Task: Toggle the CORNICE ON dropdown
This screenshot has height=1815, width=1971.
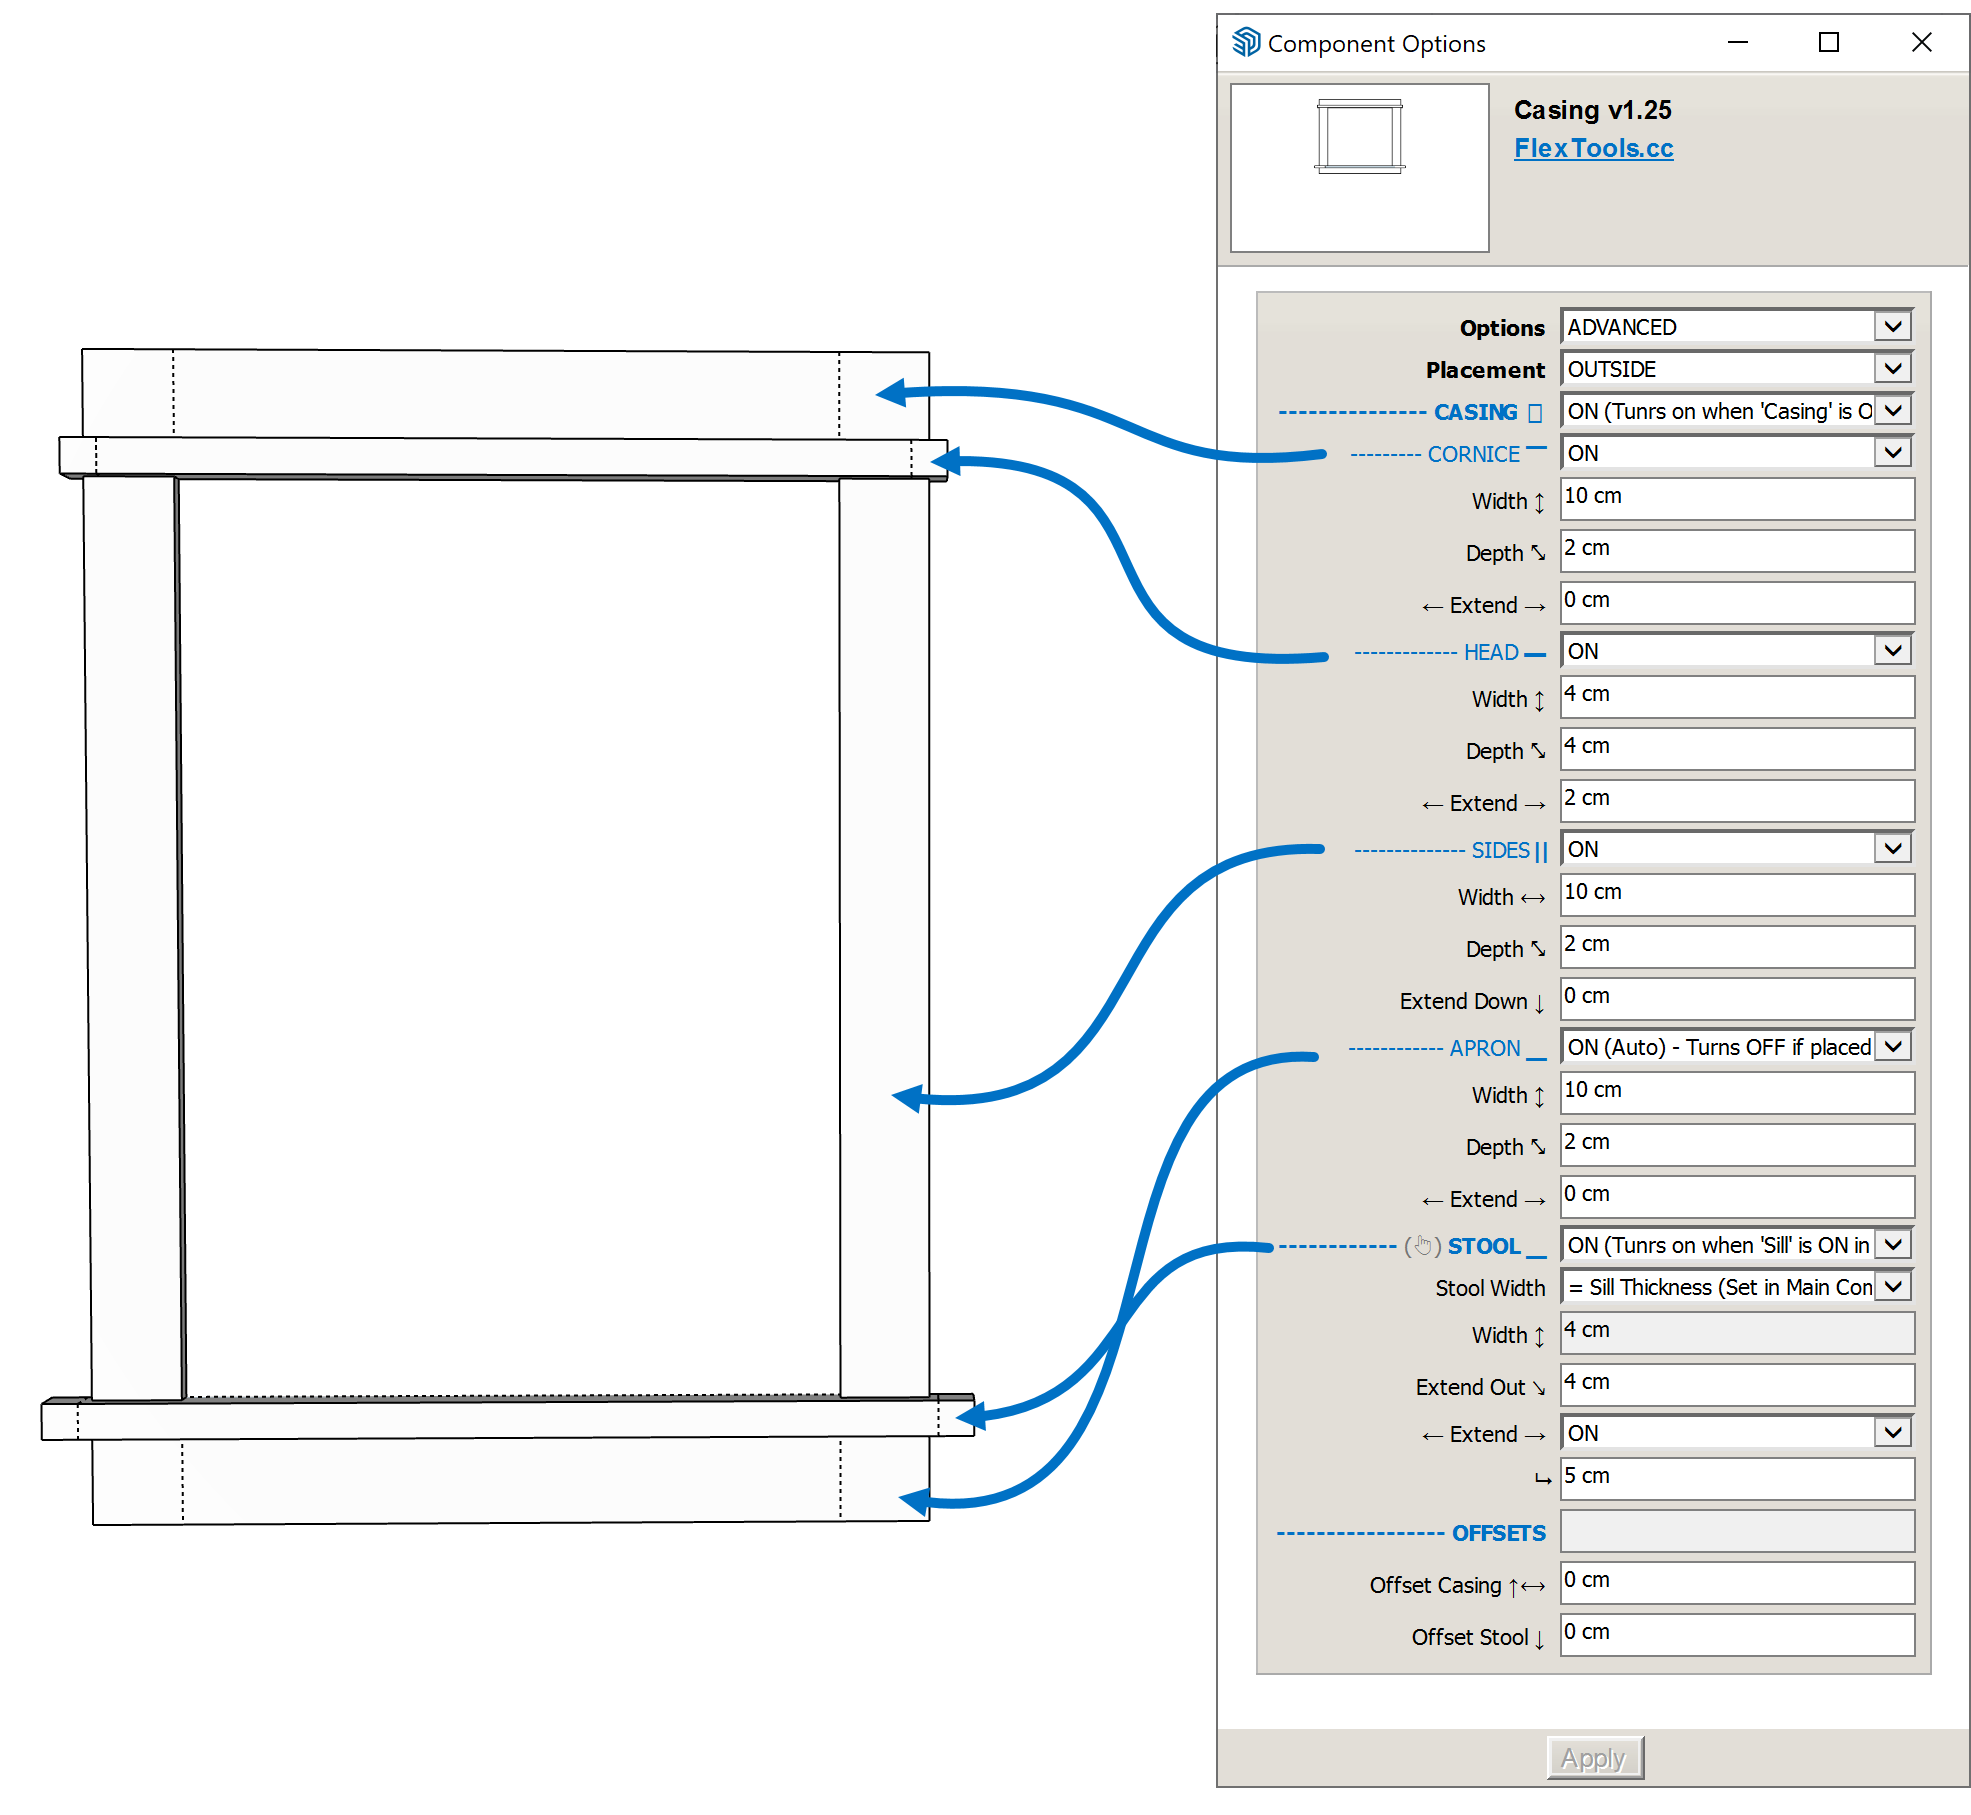Action: 1736,453
